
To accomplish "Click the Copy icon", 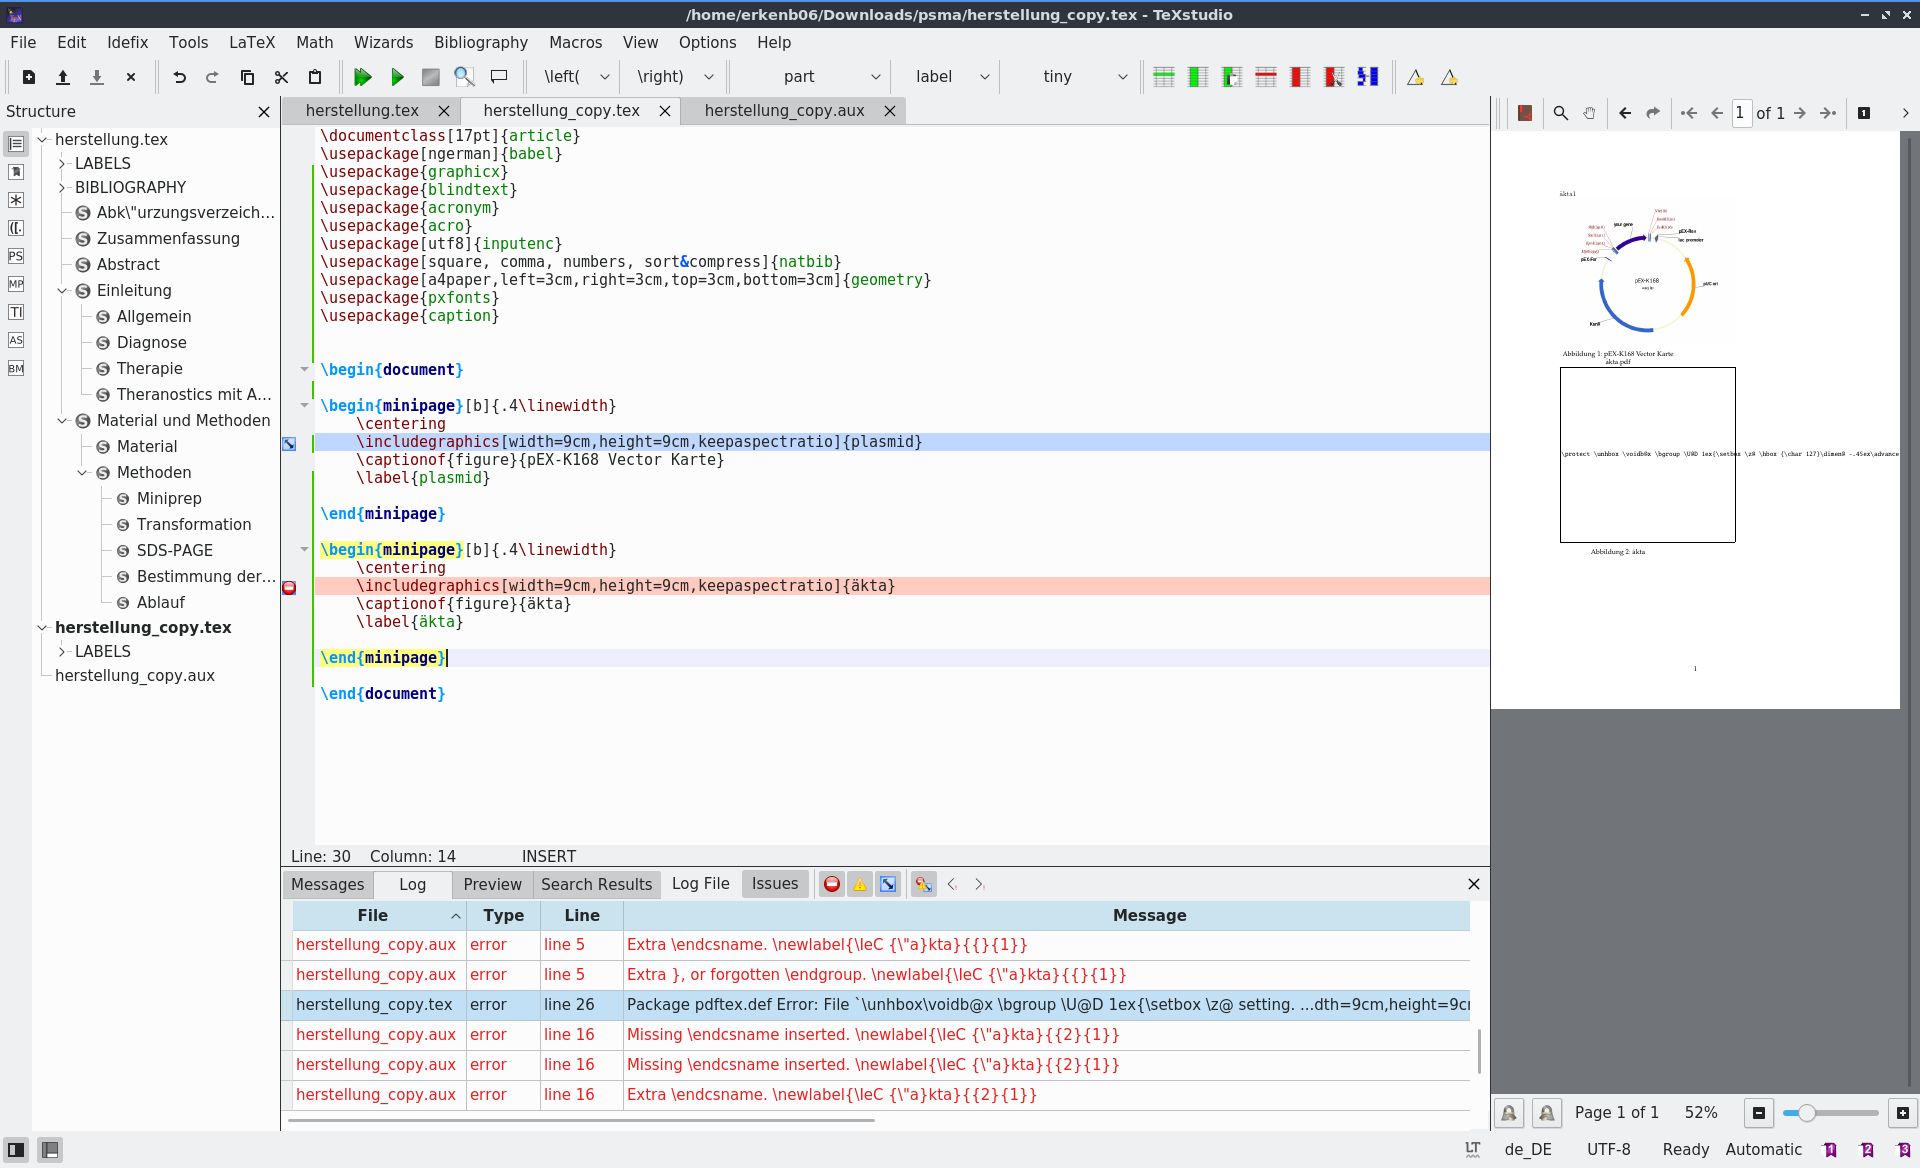I will coord(247,77).
